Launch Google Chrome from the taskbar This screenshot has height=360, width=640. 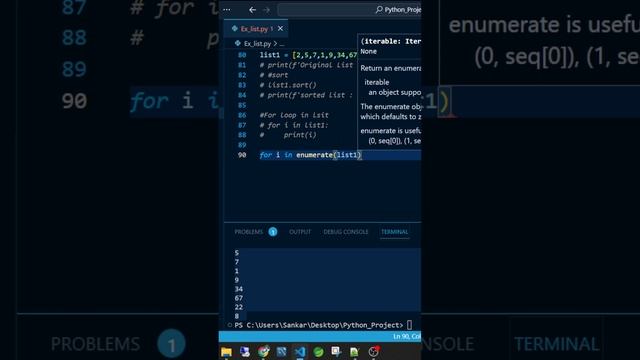click(x=264, y=351)
